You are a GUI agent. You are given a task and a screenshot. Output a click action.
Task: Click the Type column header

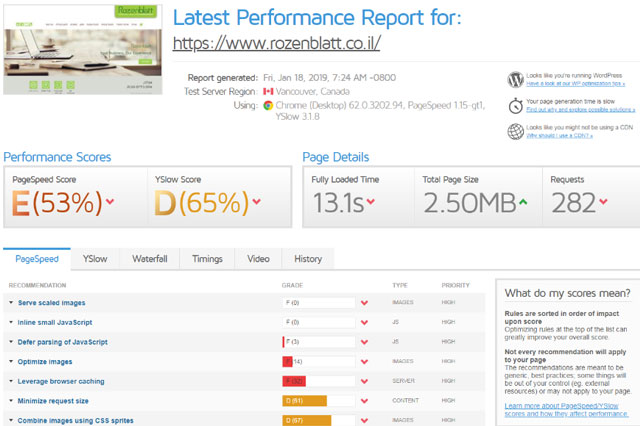pyautogui.click(x=400, y=285)
